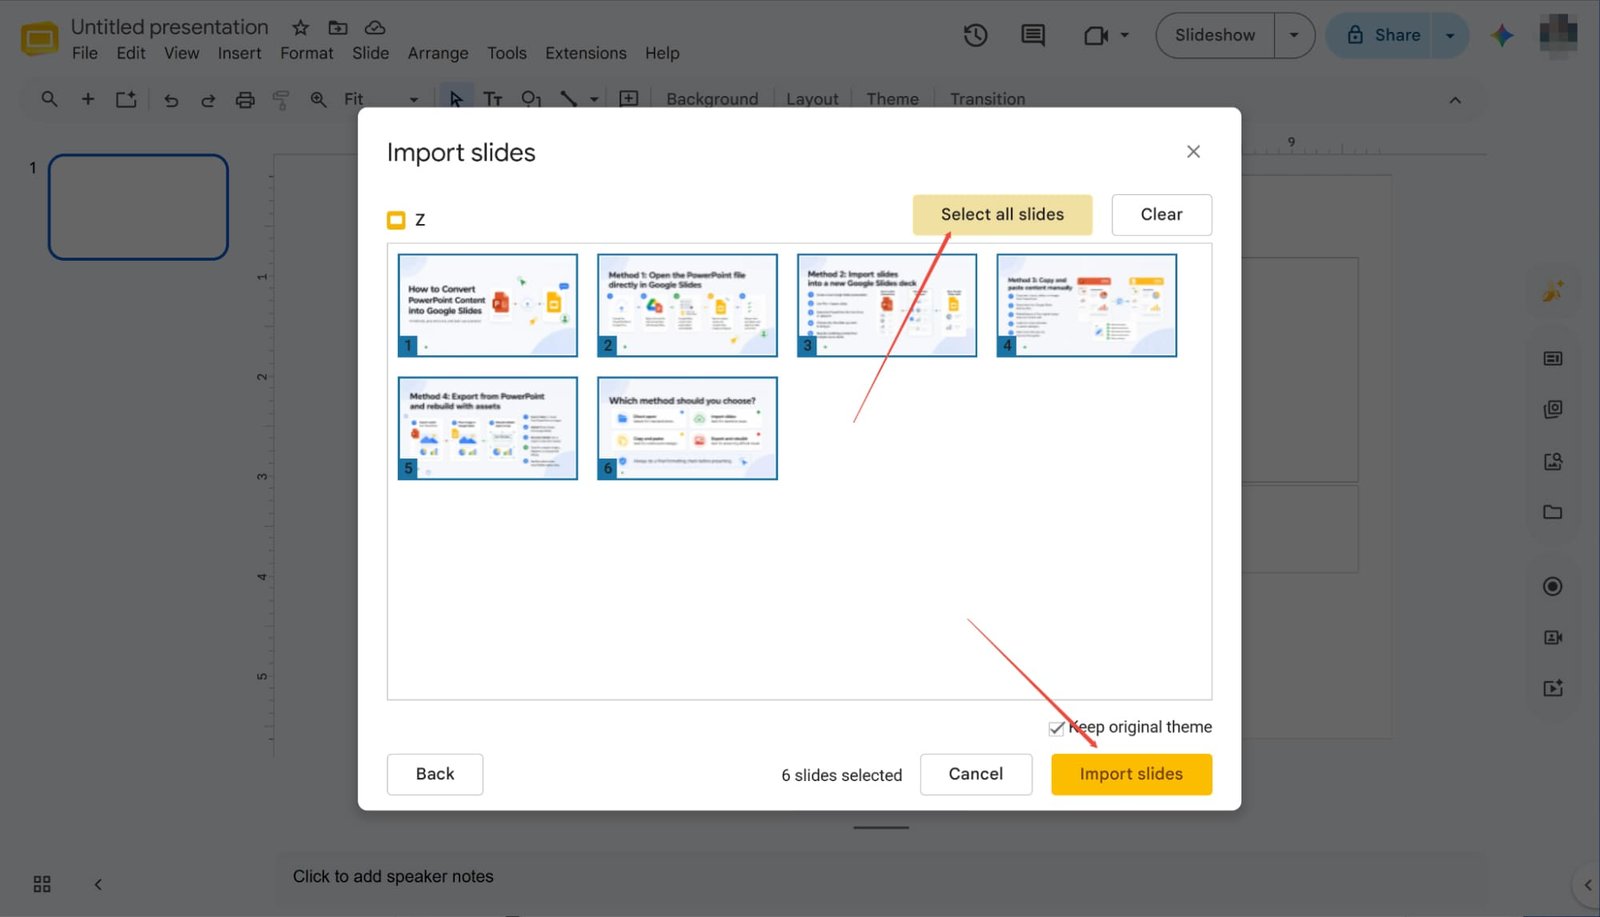Go Back in the import dialog
The width and height of the screenshot is (1600, 917).
click(x=435, y=774)
